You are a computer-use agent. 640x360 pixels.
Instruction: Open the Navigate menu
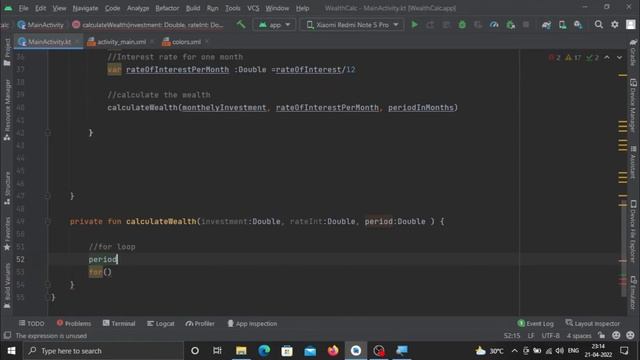(x=85, y=8)
